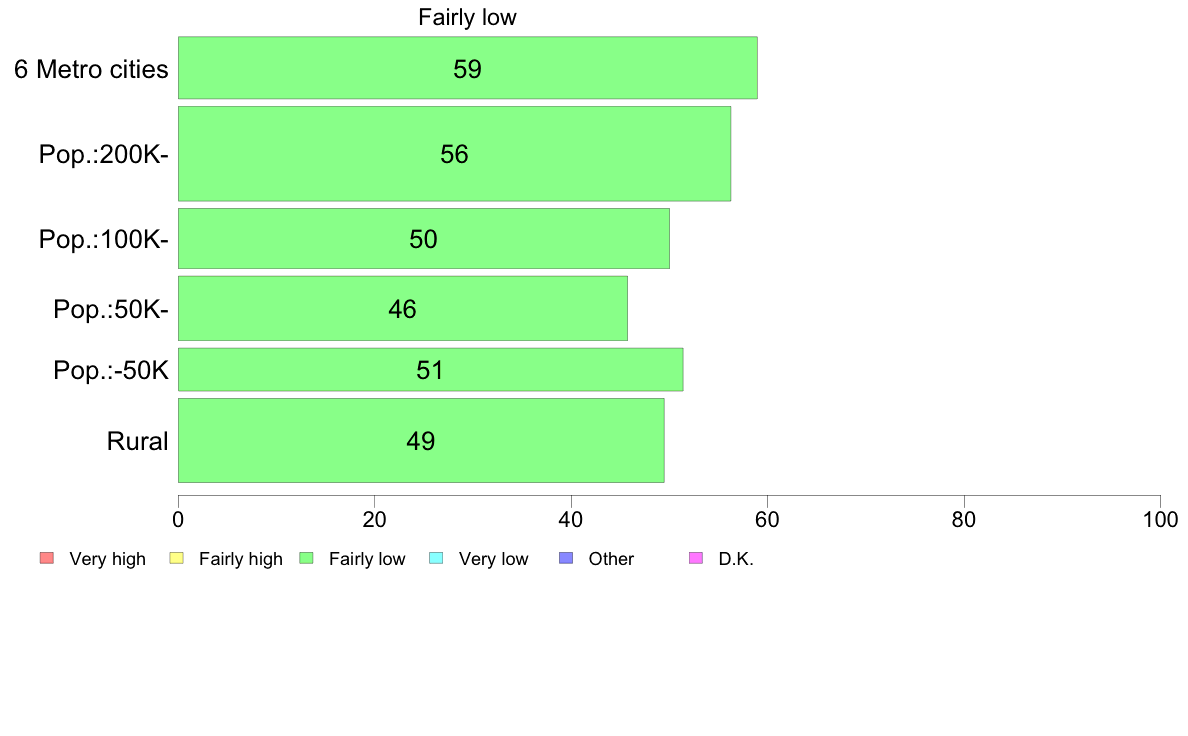Click the 60 tick label on axis
The height and width of the screenshot is (736, 1188).
768,519
